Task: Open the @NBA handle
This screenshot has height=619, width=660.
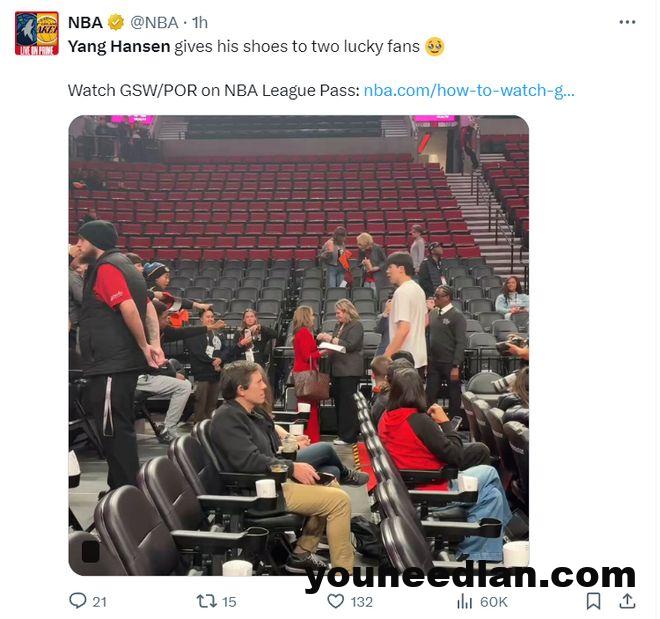Action: pyautogui.click(x=154, y=22)
